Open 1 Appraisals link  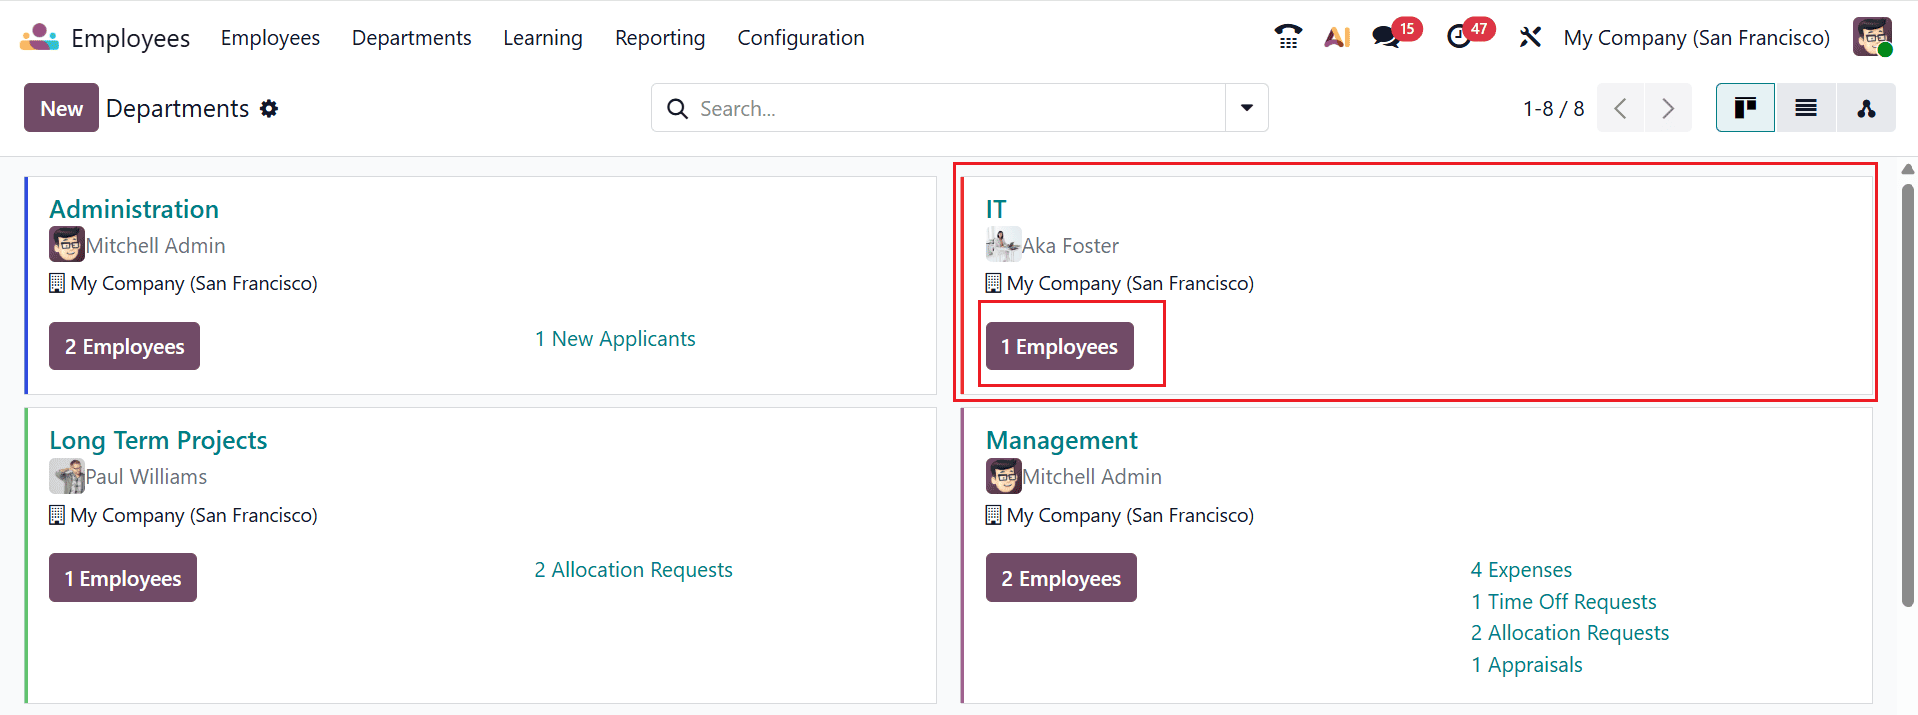pyautogui.click(x=1527, y=665)
